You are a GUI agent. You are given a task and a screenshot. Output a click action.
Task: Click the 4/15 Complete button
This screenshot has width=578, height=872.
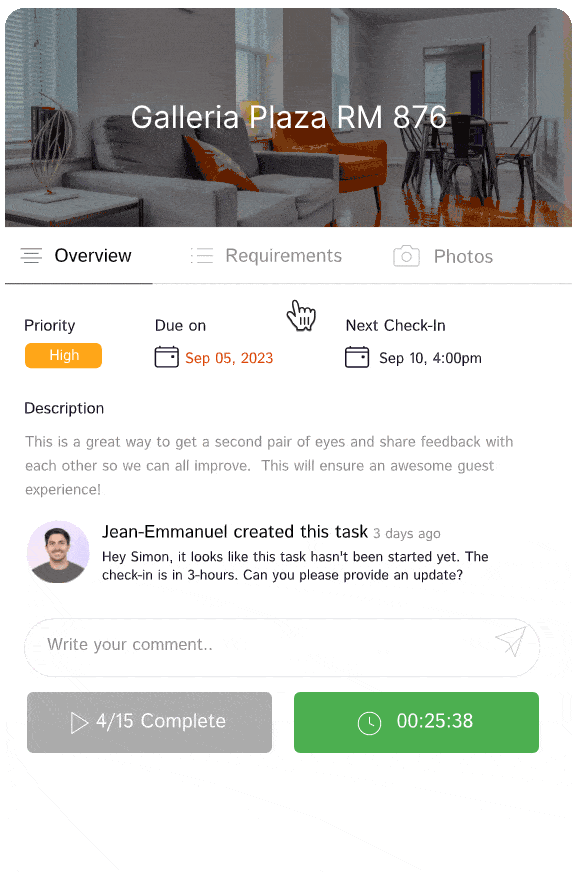150,722
